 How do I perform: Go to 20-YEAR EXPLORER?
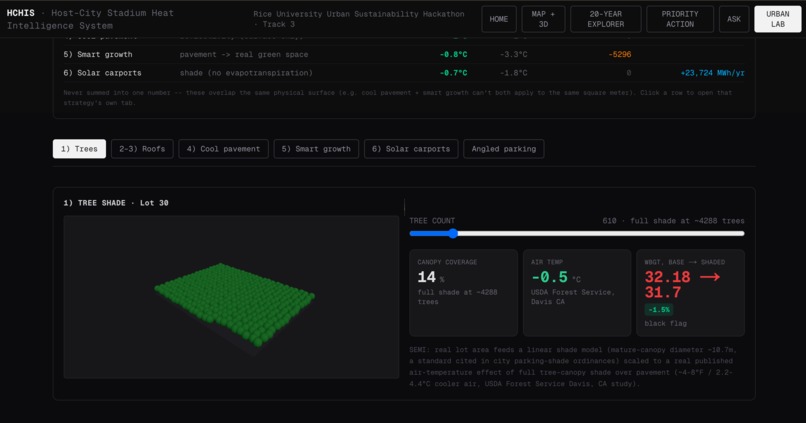(606, 19)
